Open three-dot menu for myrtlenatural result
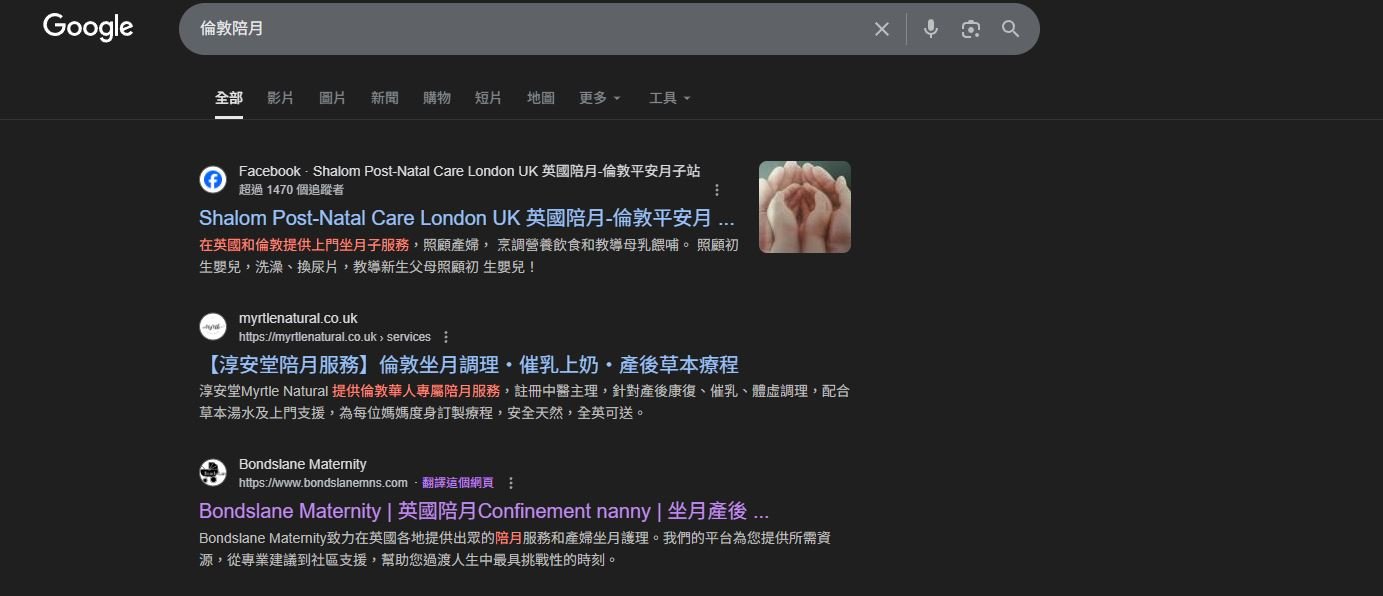 click(446, 337)
